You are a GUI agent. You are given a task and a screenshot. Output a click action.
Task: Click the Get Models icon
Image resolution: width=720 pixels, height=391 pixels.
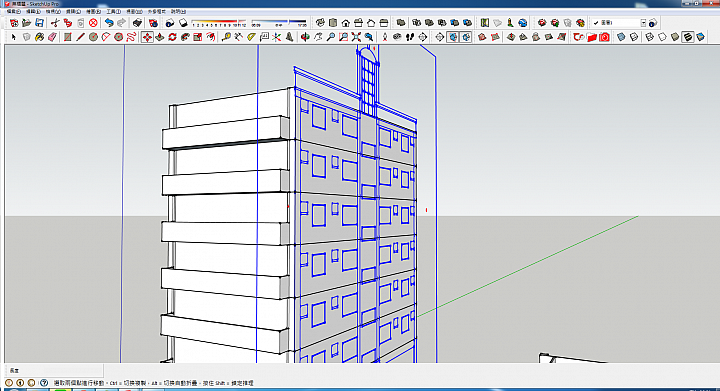pos(542,23)
